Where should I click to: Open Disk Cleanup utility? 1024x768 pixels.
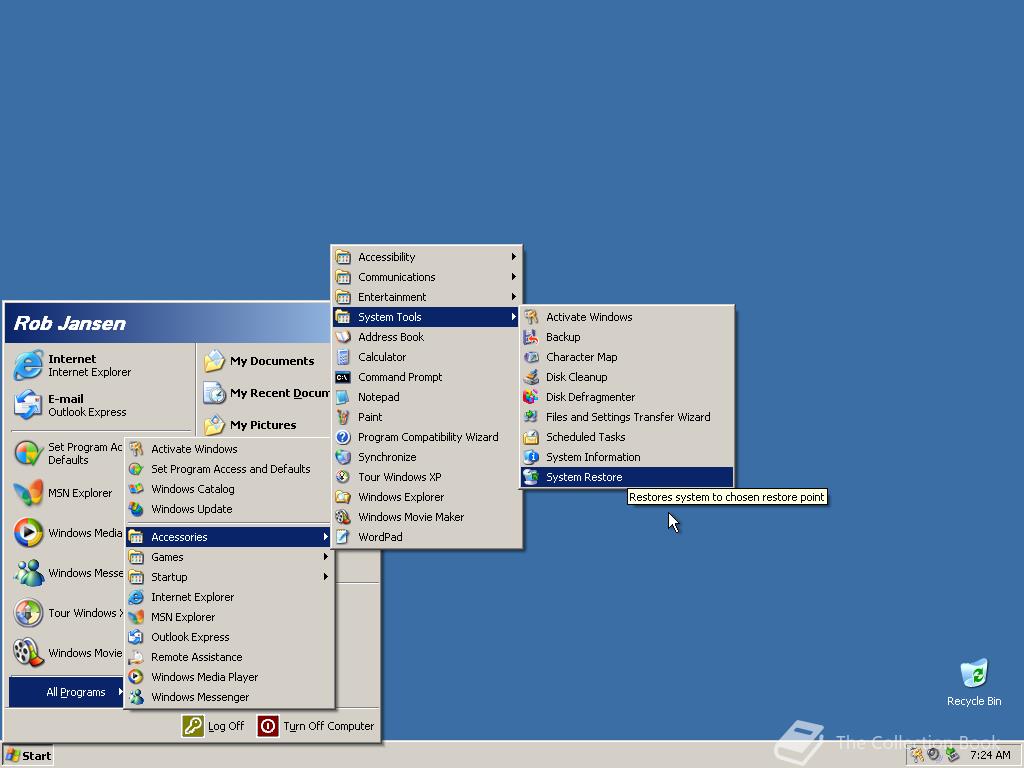click(627, 377)
